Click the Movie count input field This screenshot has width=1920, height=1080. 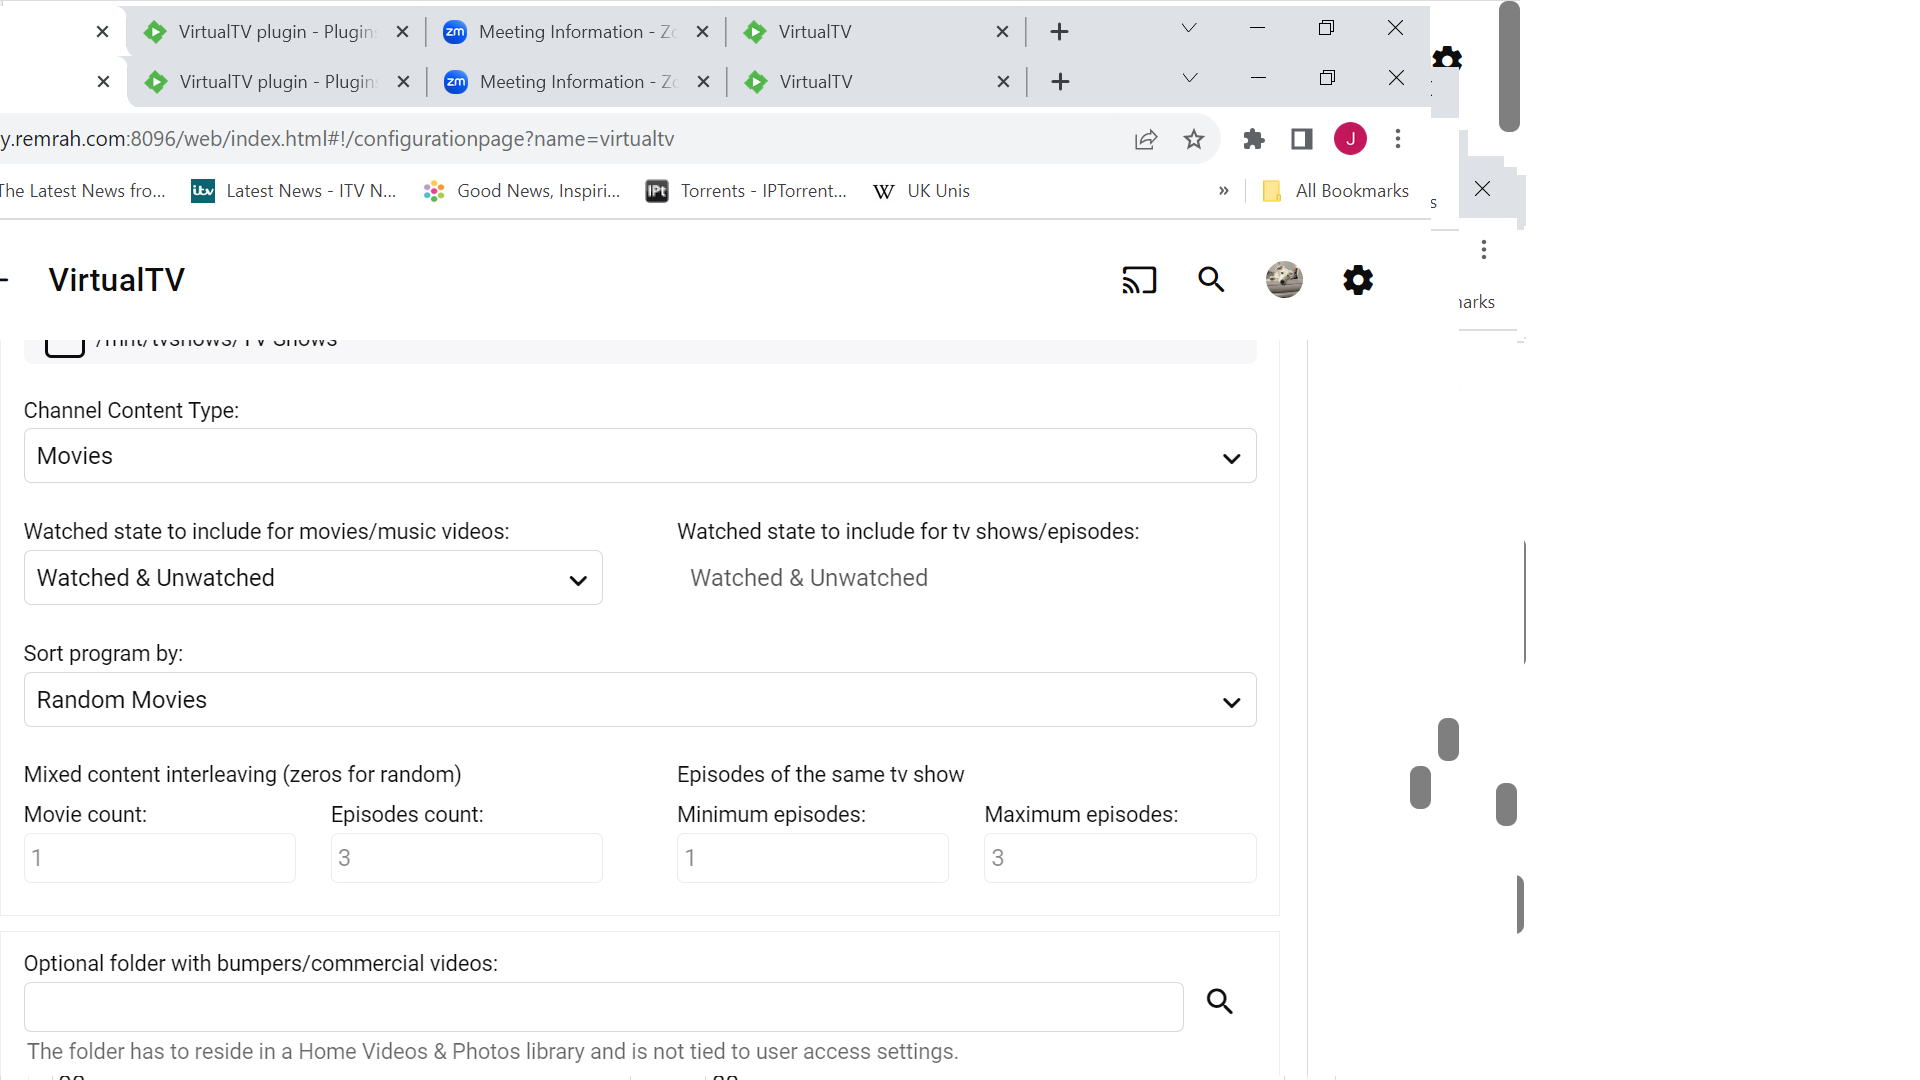160,858
